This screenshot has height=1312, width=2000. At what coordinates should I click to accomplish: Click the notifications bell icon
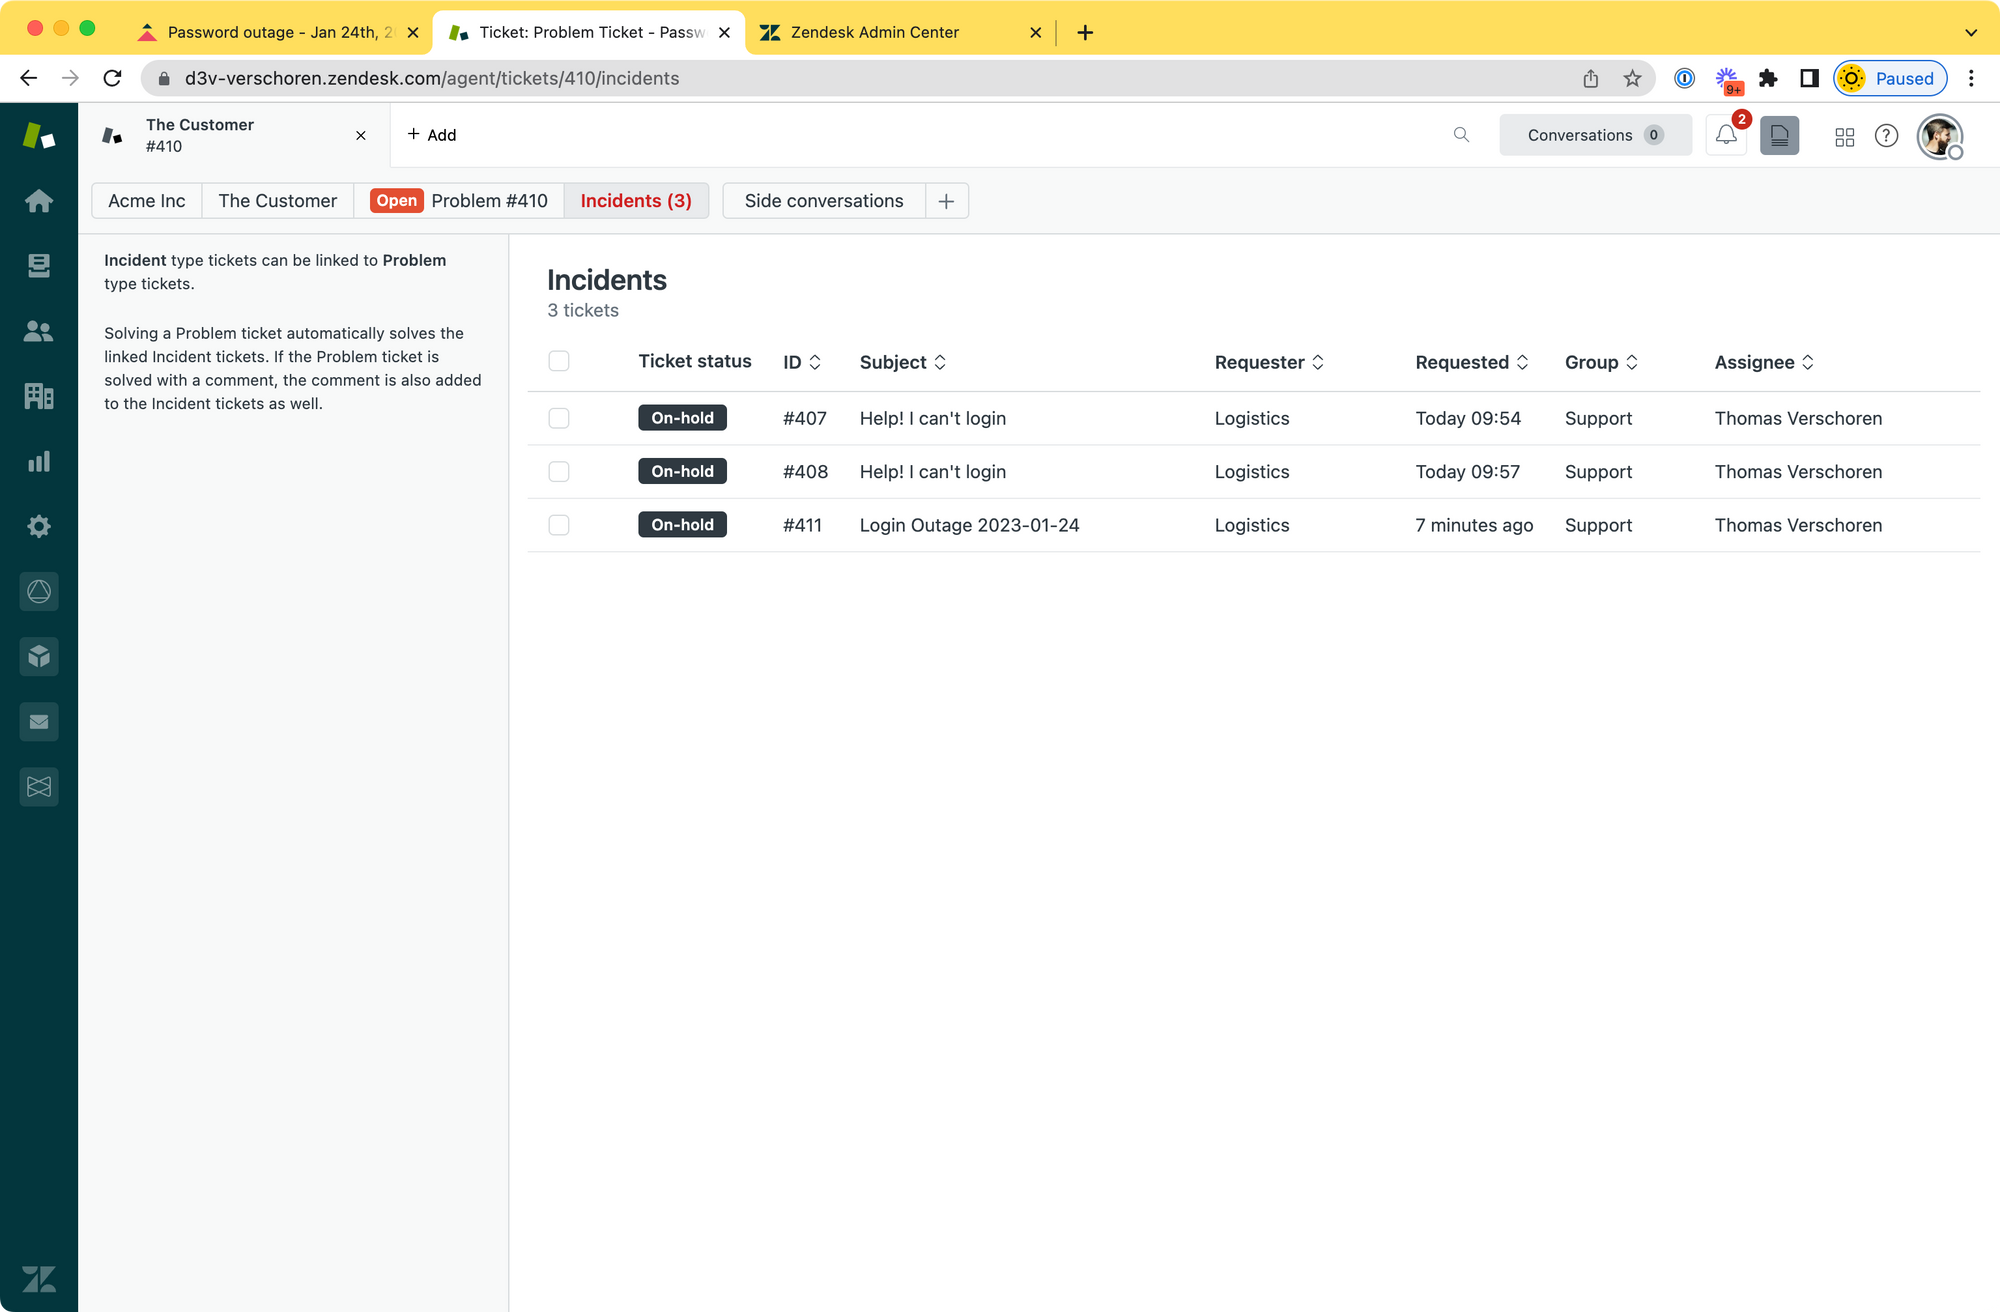tap(1726, 135)
